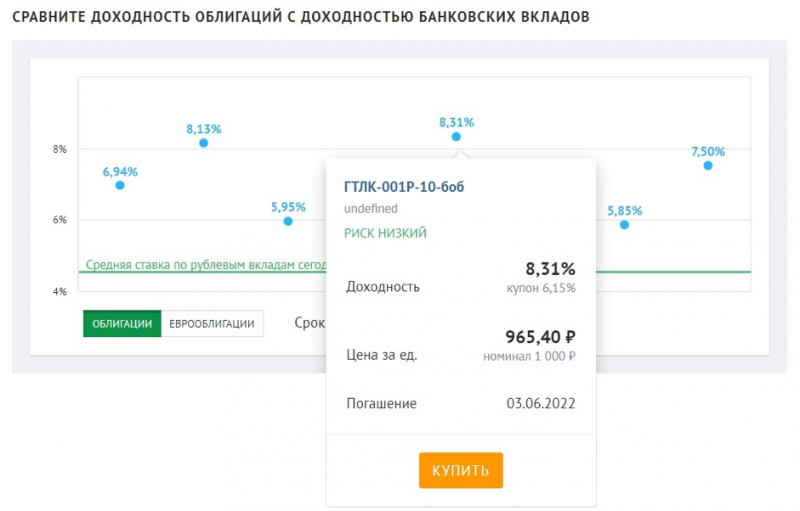Switch to the ЕВРООБЛИГАЦИИ tab
This screenshot has width=800, height=511.
pyautogui.click(x=212, y=324)
